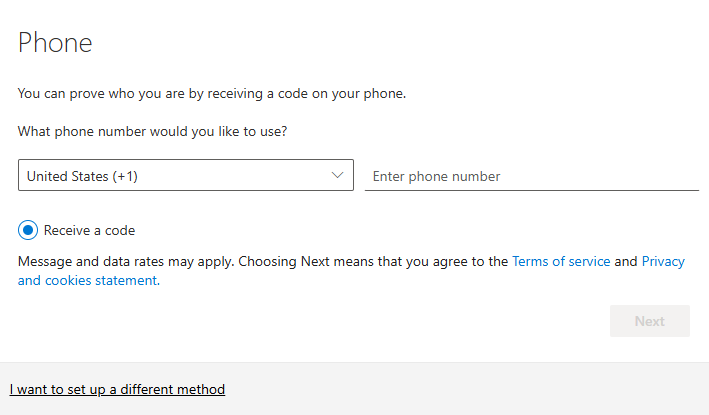Choose I want to set up a different method
Viewport: 709px width, 415px height.
[117, 389]
